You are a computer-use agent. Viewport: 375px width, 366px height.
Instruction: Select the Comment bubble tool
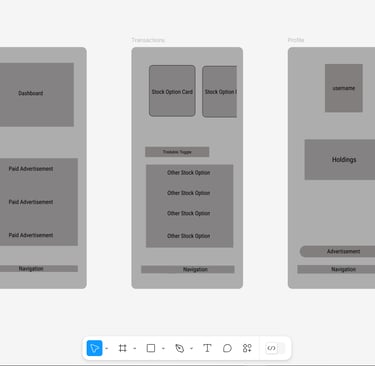(227, 348)
